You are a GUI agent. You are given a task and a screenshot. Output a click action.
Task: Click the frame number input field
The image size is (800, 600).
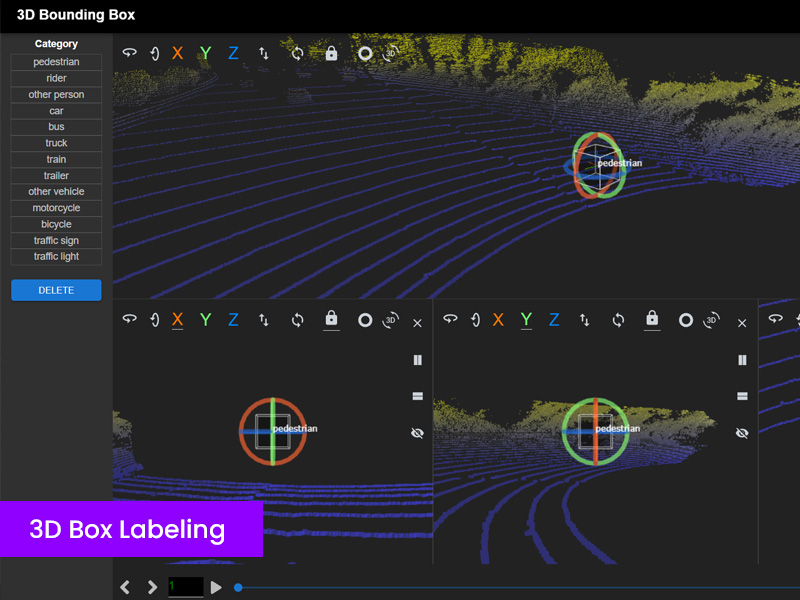pos(185,587)
